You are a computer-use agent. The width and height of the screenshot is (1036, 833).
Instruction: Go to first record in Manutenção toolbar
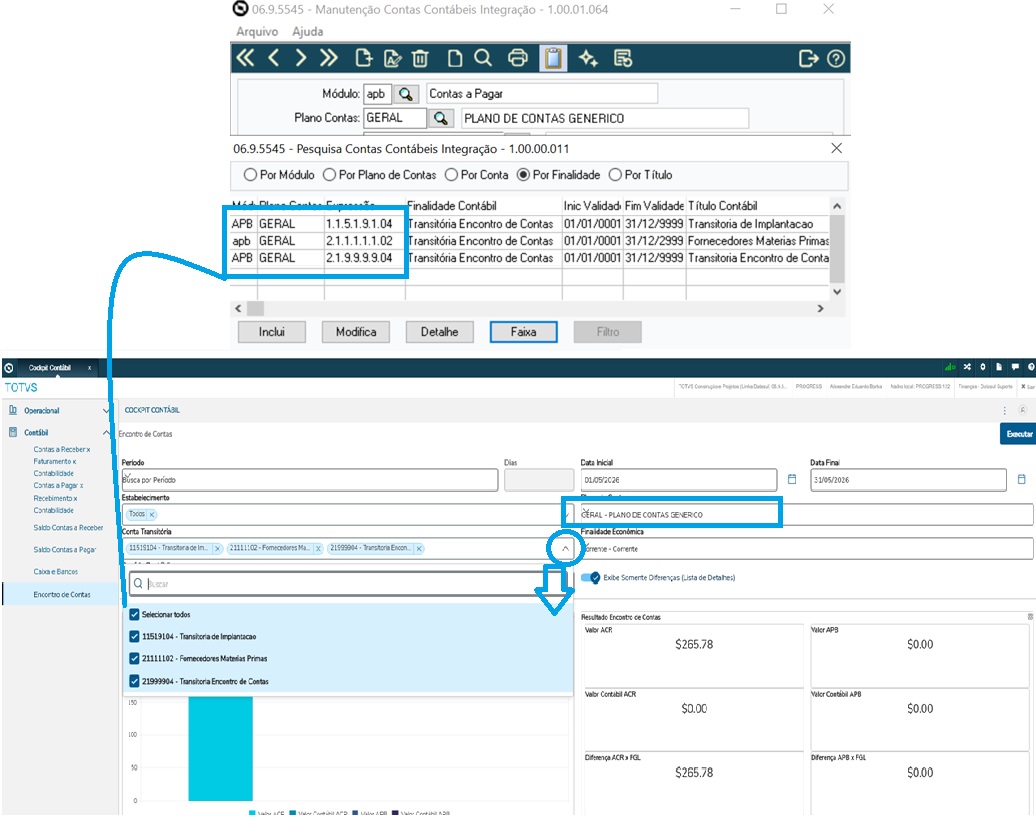pos(245,58)
